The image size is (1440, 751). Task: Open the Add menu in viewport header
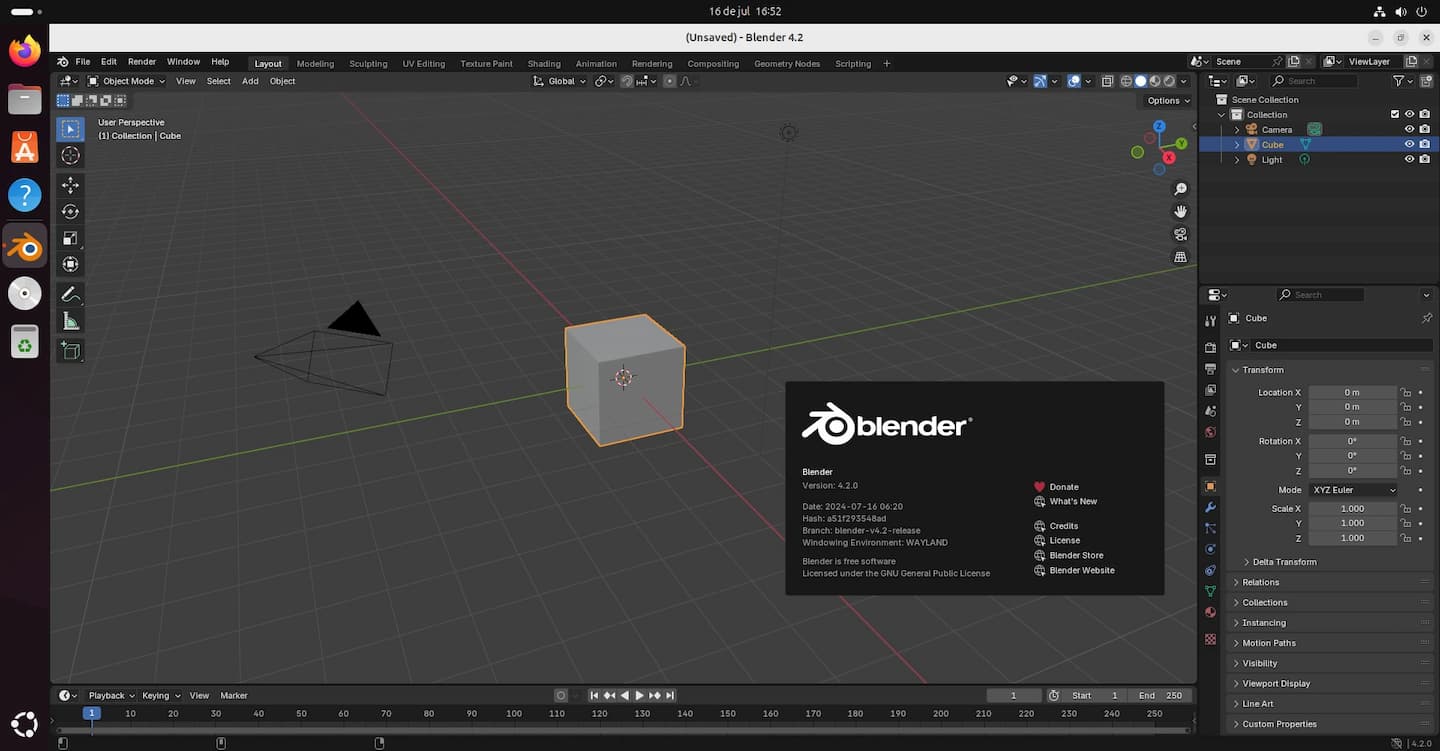[x=250, y=81]
